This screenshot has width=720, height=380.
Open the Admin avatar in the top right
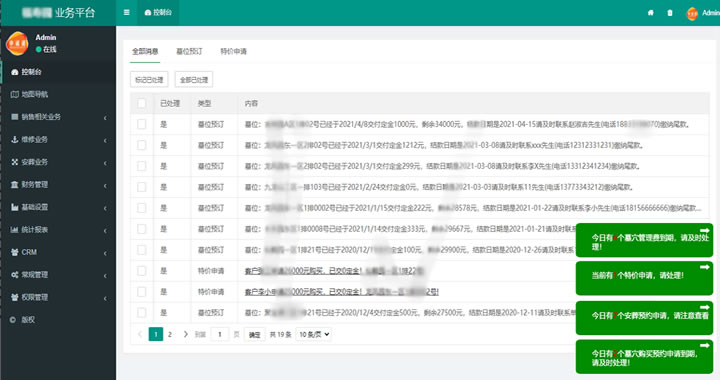(x=692, y=13)
